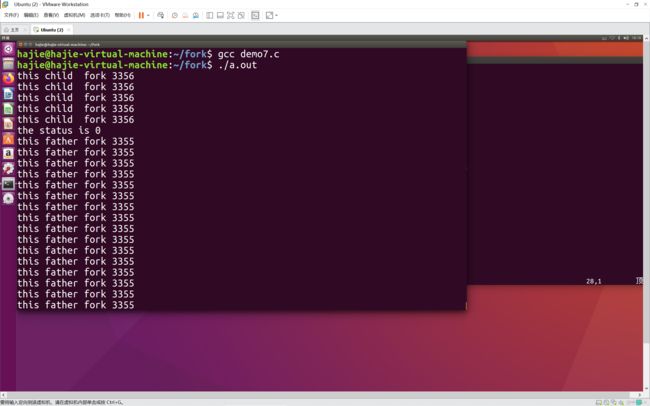Click the revert to snapshot toolbar icon
Screen dimensions: 650x406
185,15
